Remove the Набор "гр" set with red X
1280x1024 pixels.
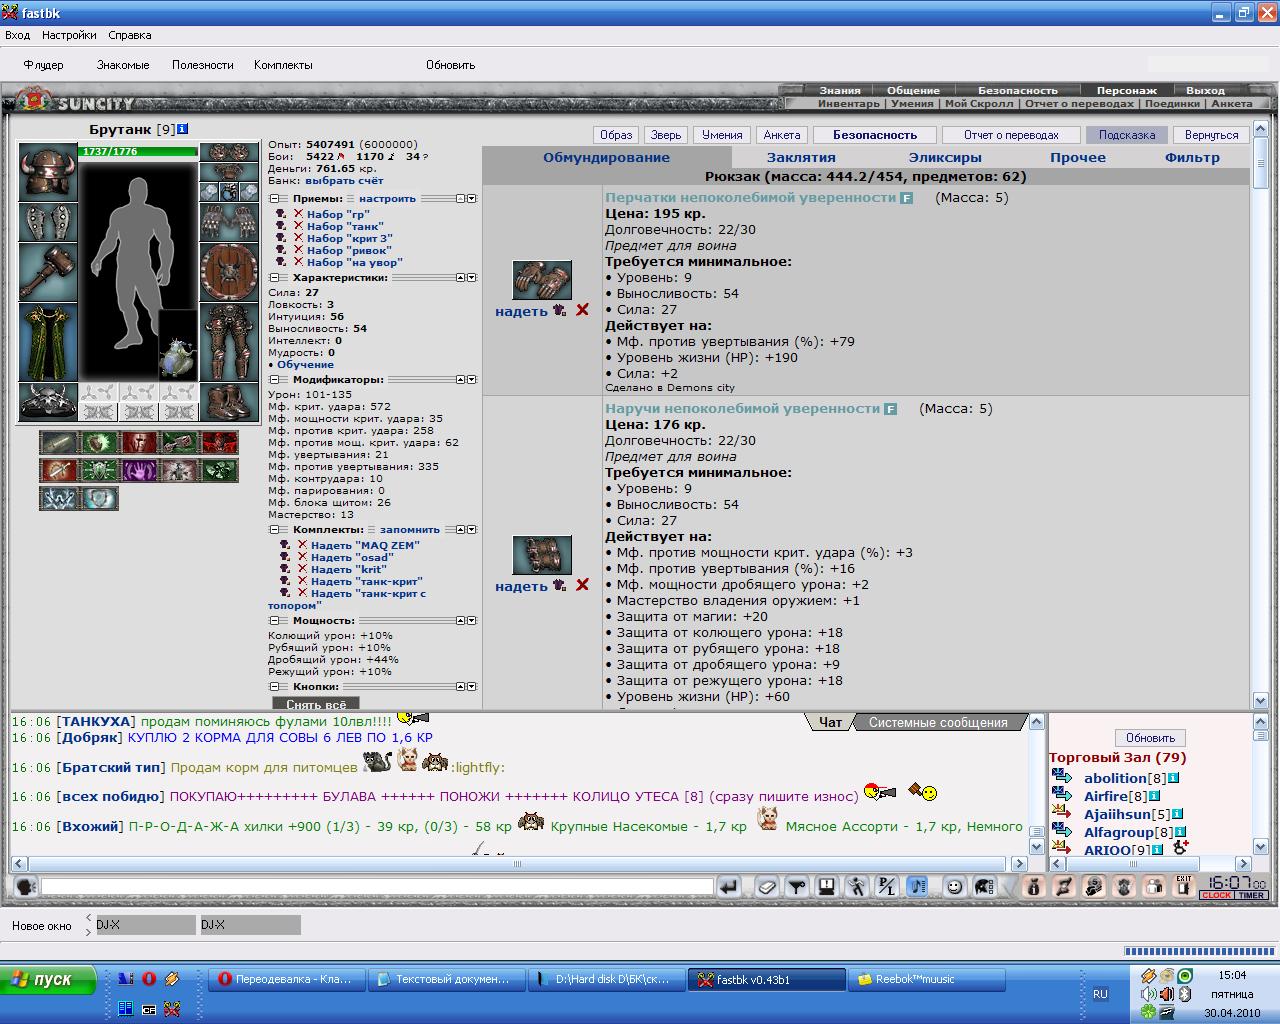click(298, 214)
